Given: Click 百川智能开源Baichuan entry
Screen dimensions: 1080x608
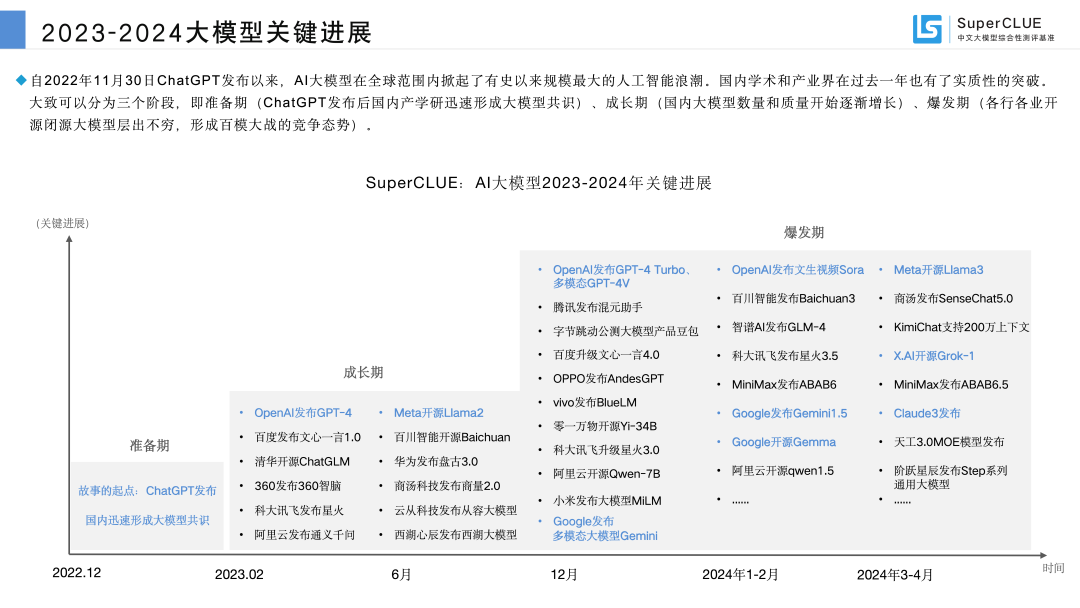Looking at the screenshot, I should 453,437.
